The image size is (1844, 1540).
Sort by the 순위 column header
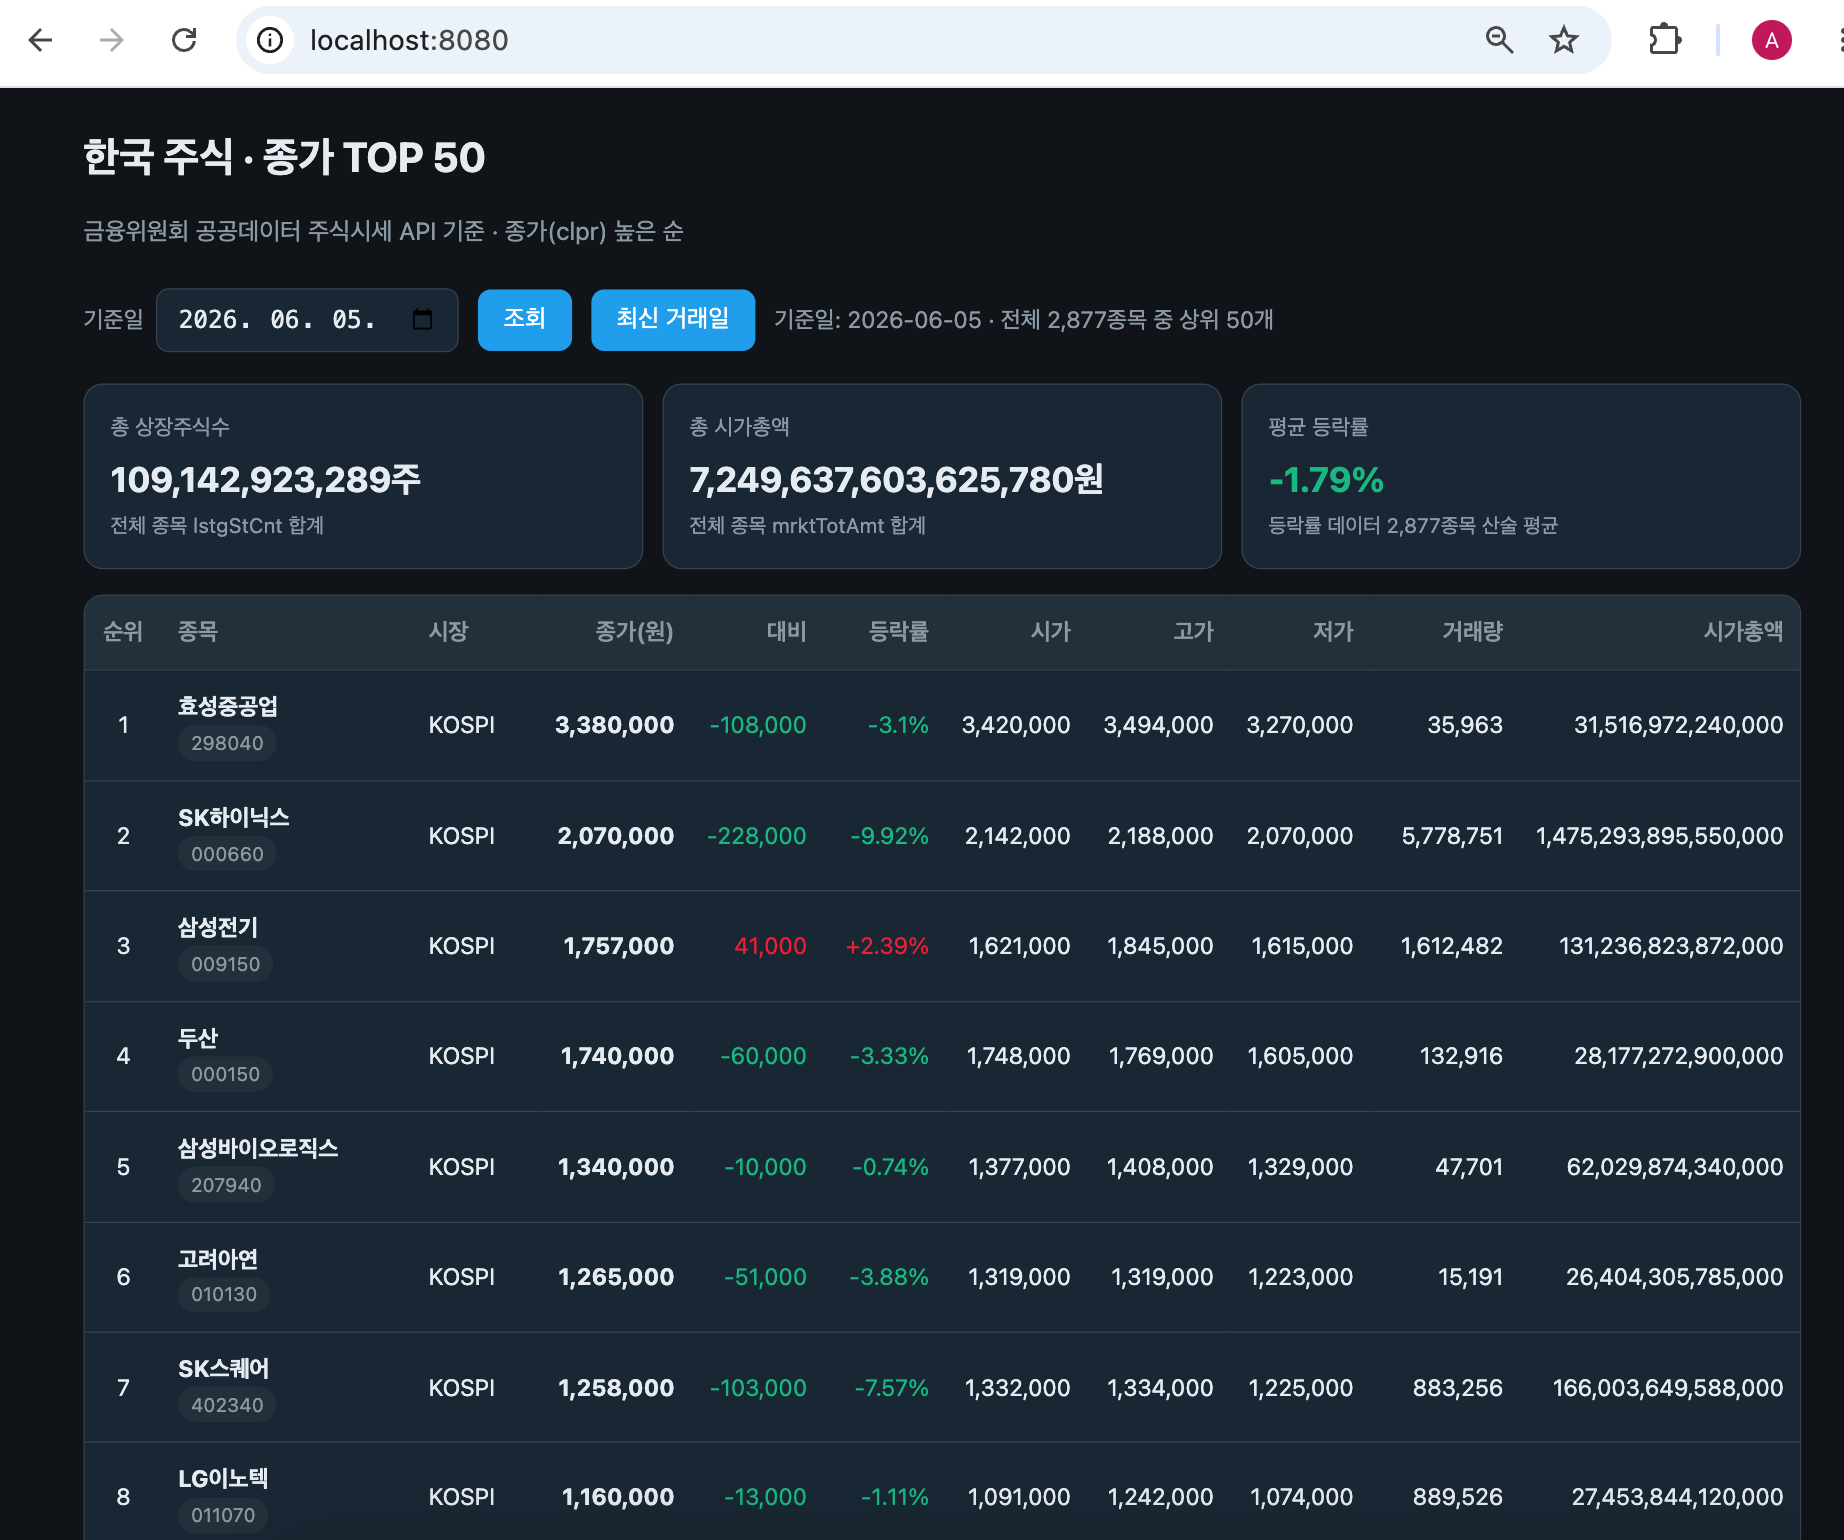[123, 632]
